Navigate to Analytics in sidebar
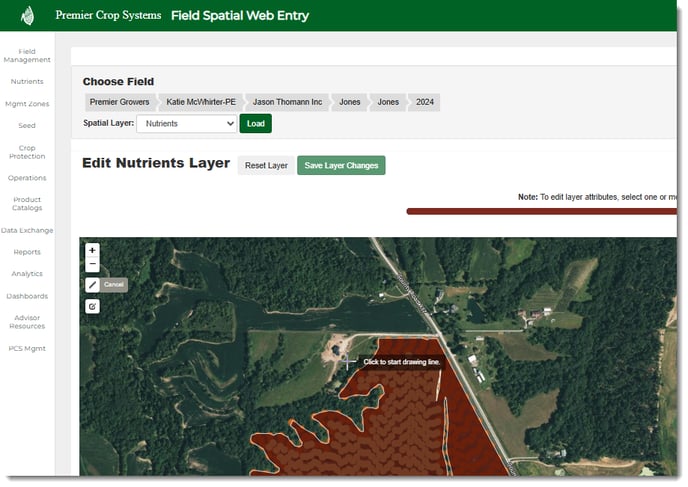688x487 pixels. [27, 274]
